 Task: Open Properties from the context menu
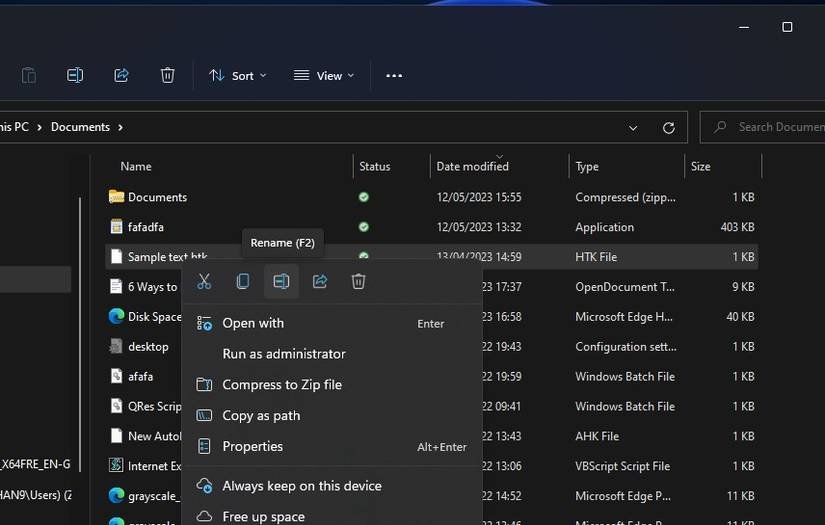tap(252, 447)
